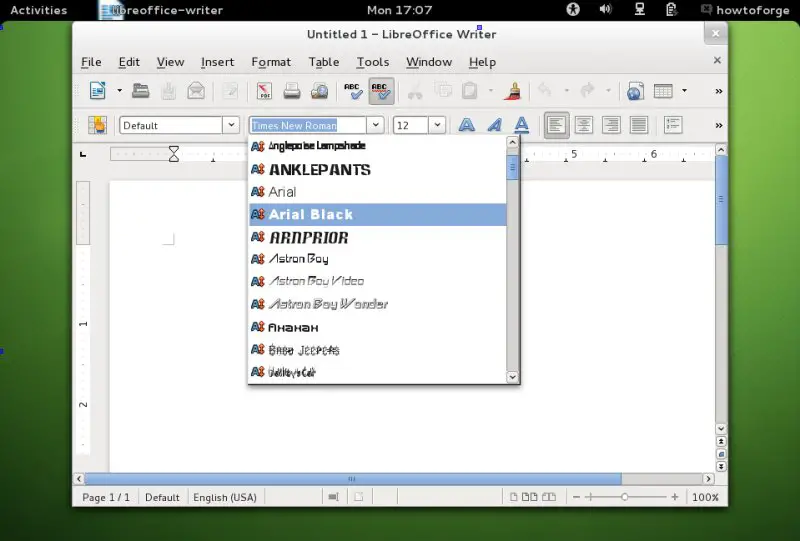Image resolution: width=800 pixels, height=541 pixels.
Task: Open the paragraph style Default dropdown
Action: tap(231, 125)
